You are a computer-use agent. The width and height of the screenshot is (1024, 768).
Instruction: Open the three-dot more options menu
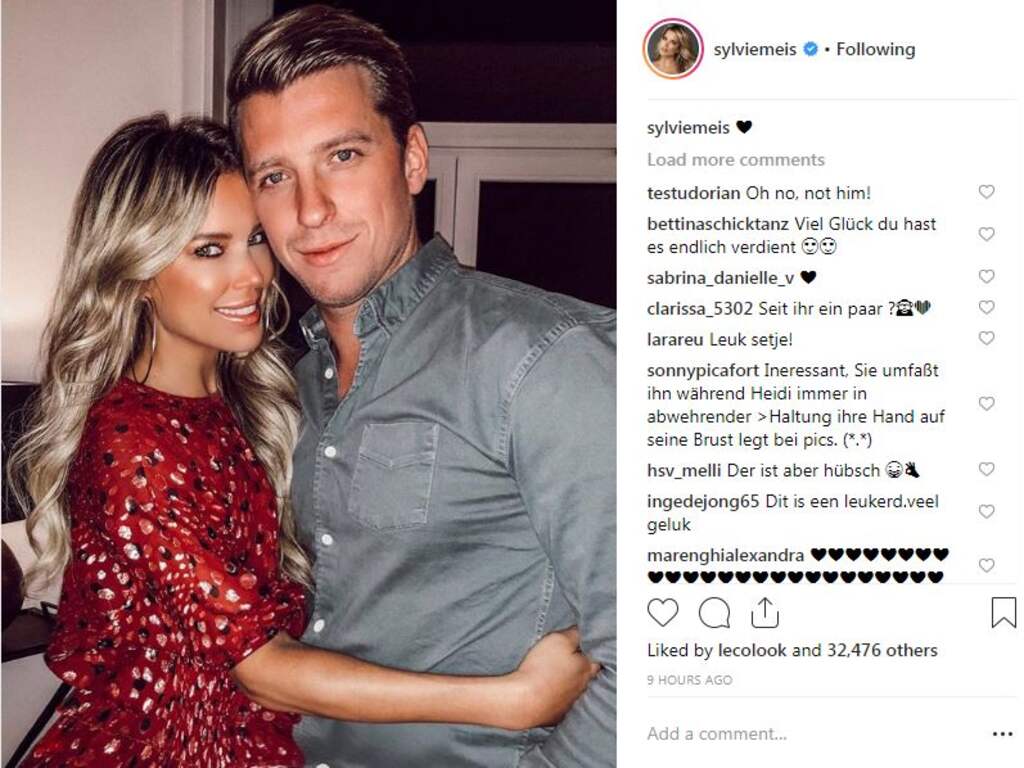[1002, 734]
